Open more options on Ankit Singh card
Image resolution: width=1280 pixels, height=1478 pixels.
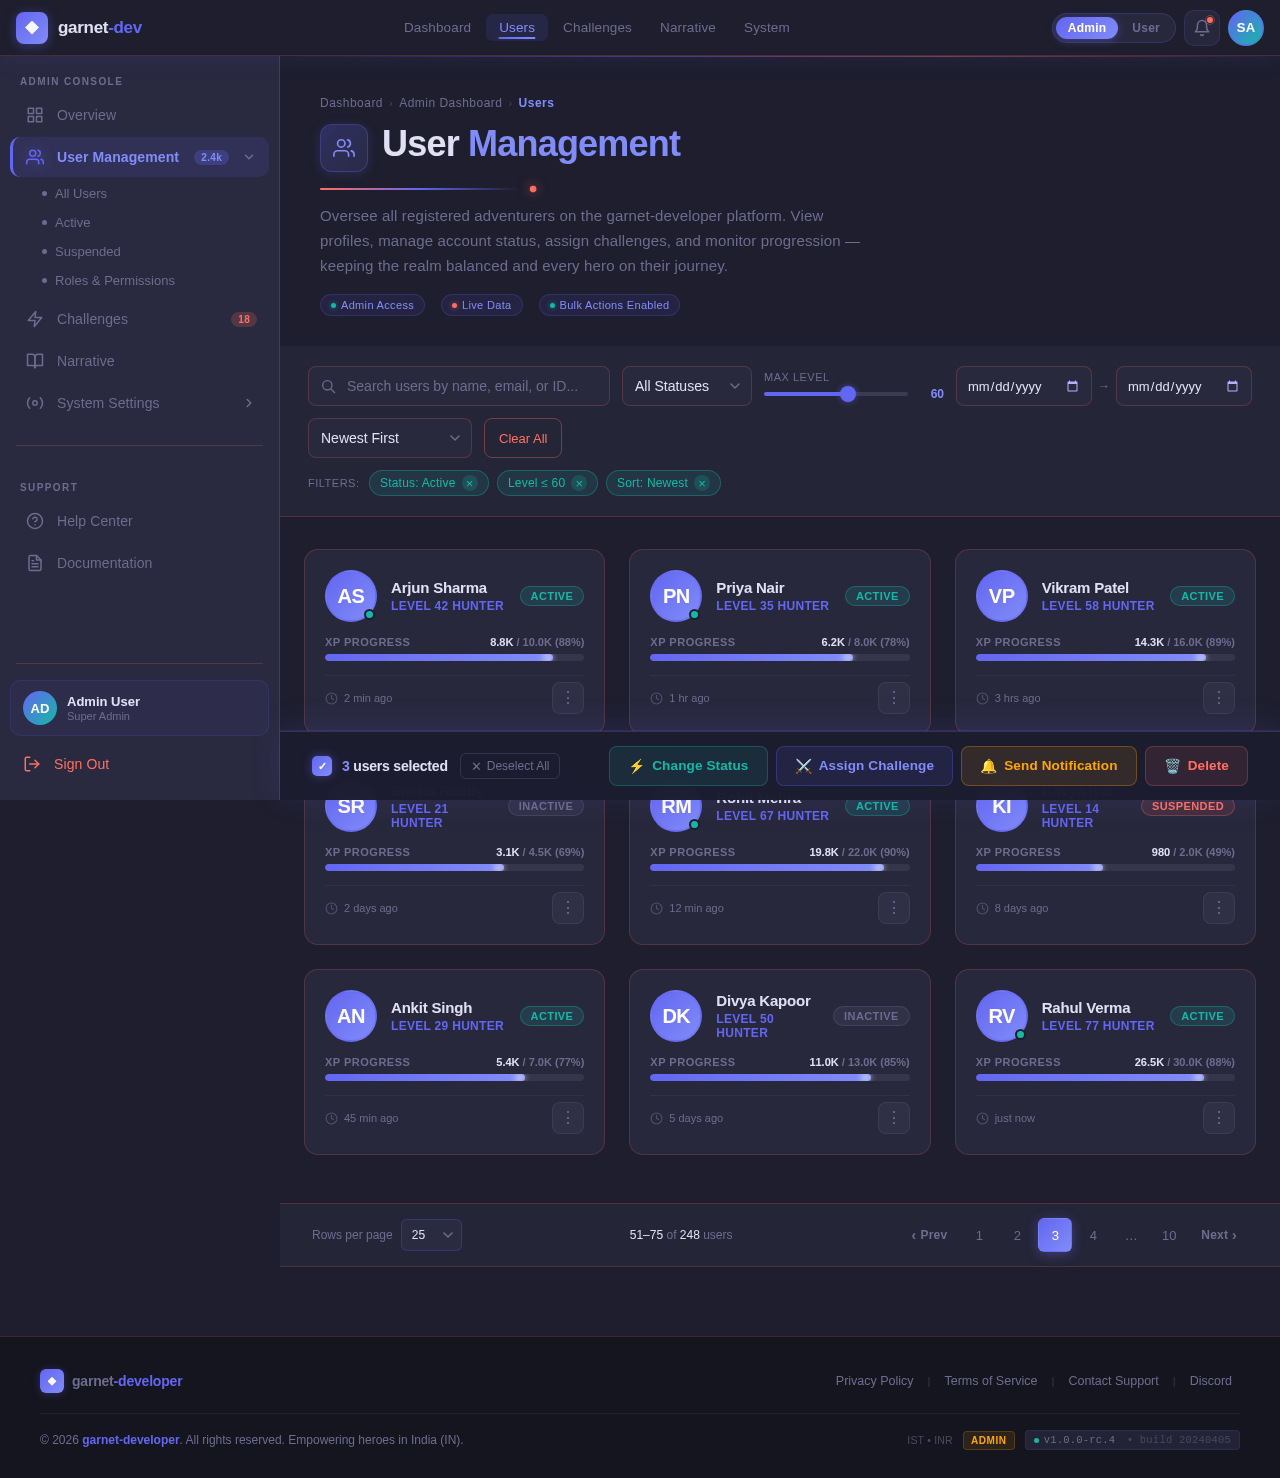568,1118
